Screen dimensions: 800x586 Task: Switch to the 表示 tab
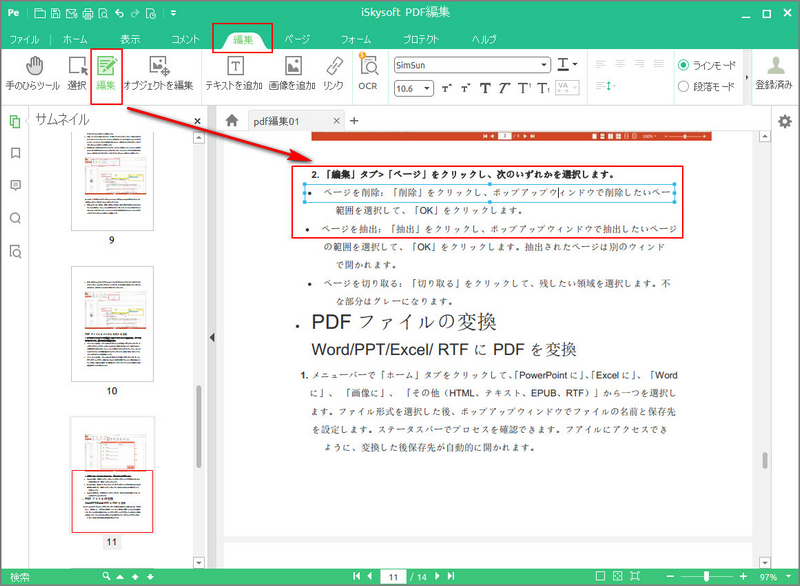130,39
